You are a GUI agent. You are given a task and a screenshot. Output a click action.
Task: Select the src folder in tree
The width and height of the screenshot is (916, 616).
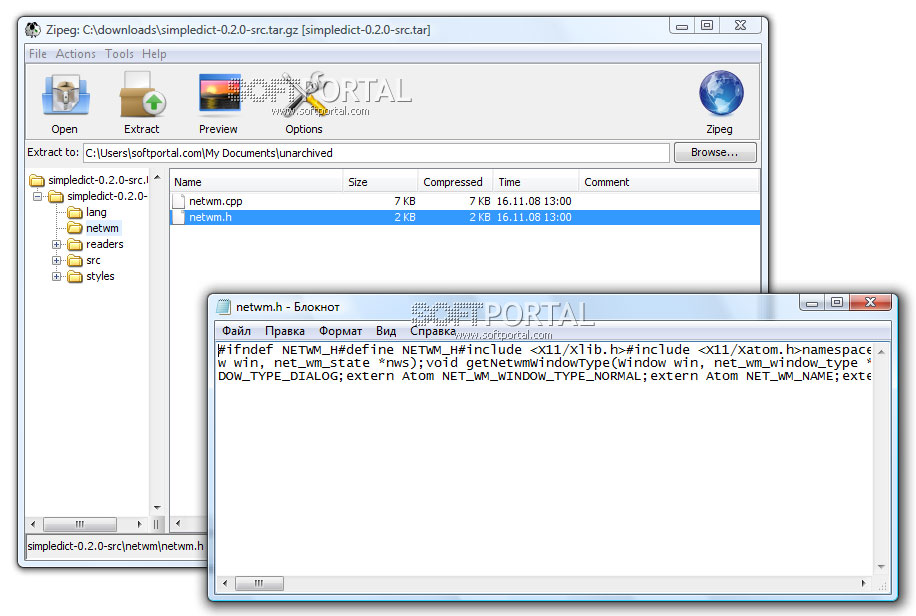93,261
